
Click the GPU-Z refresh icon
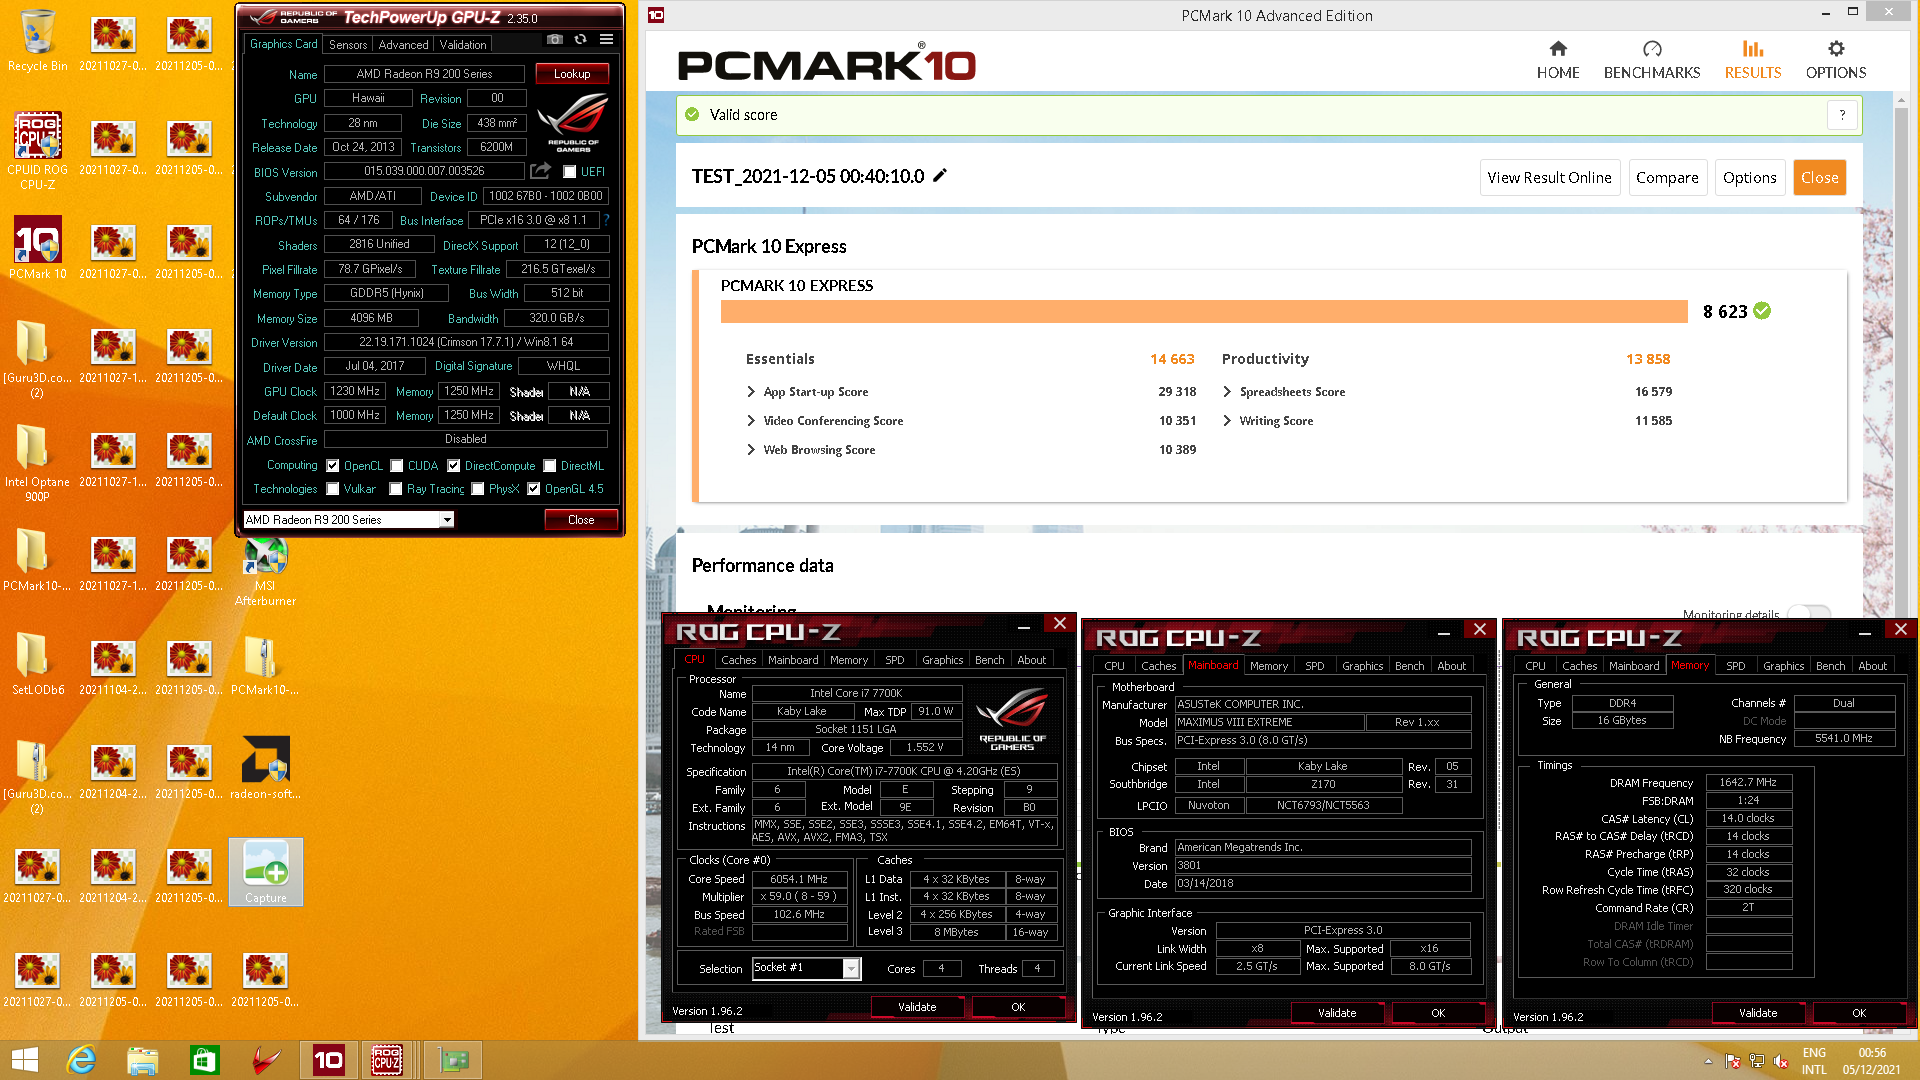pyautogui.click(x=581, y=40)
